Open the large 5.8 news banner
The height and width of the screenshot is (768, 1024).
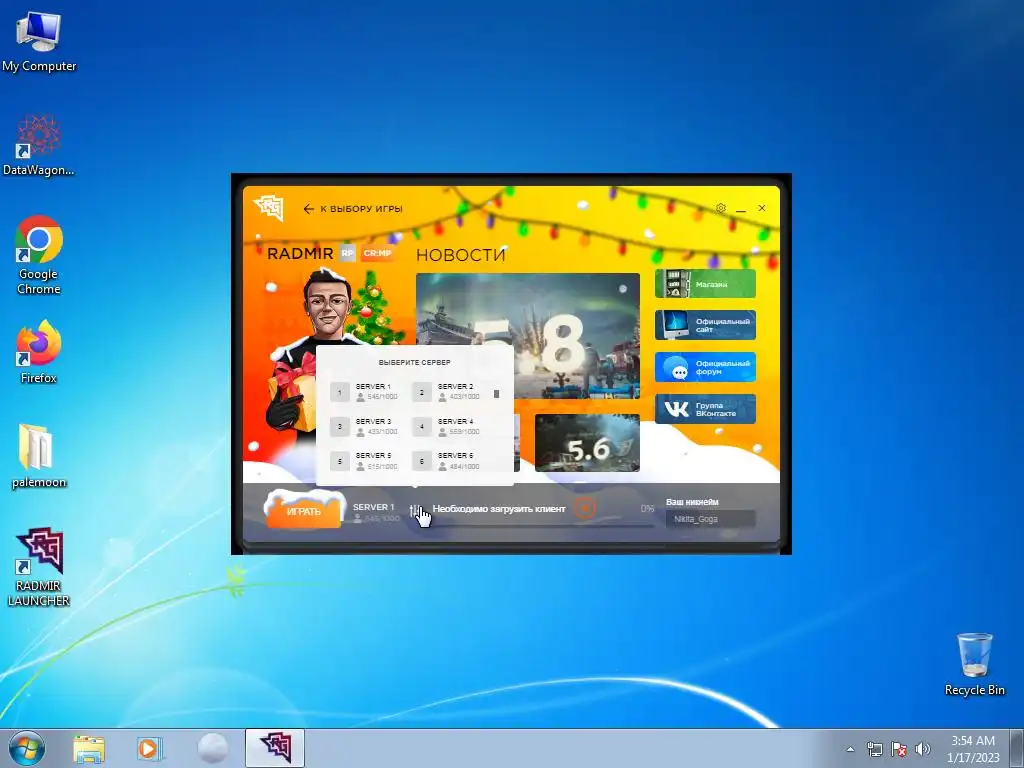point(528,336)
